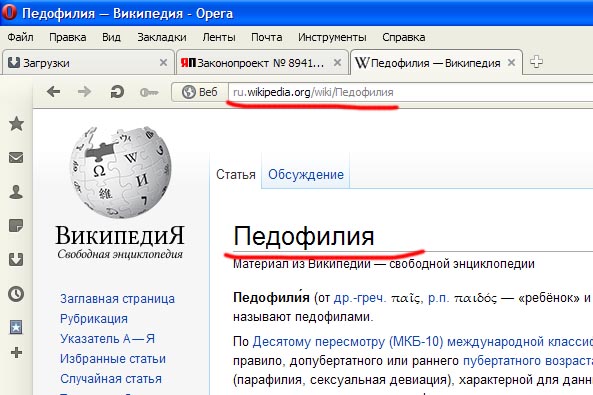This screenshot has width=593, height=395.
Task: Click the Opera logo in title bar
Action: click(9, 12)
